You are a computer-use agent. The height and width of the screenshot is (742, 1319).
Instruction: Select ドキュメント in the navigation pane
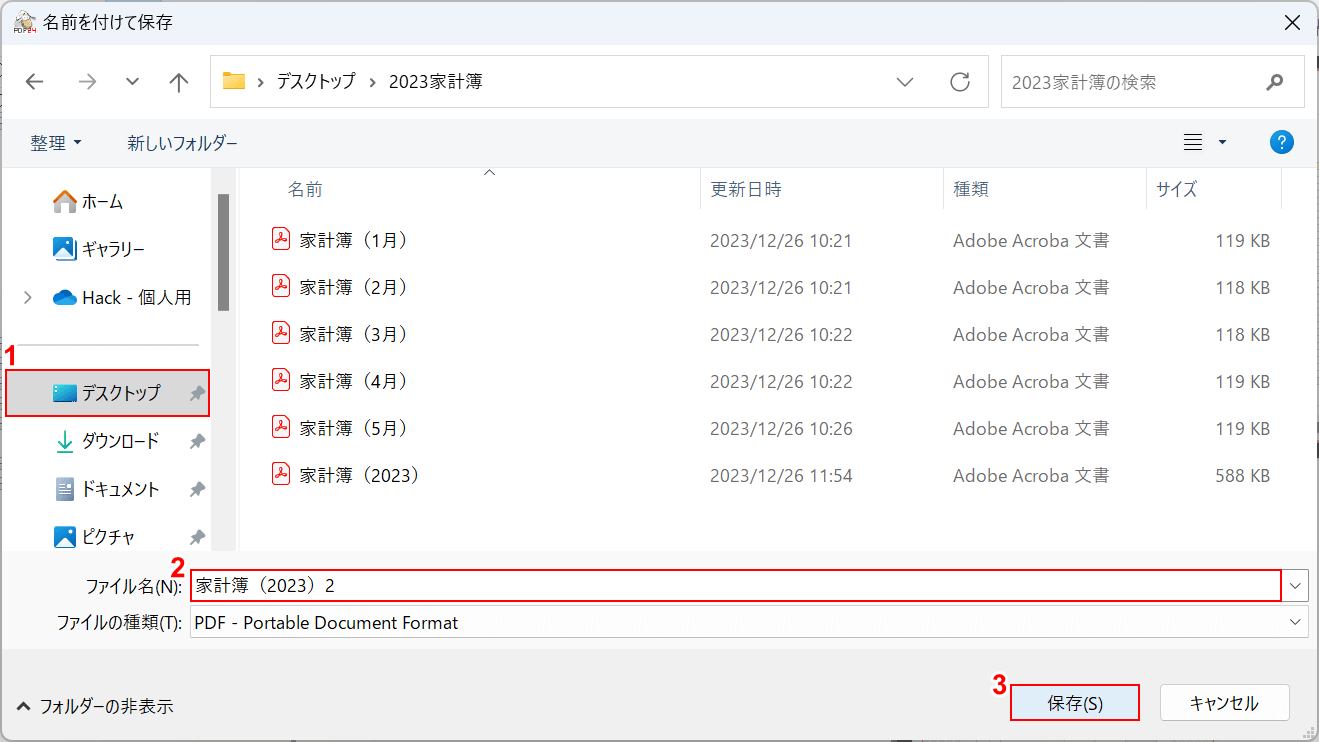point(108,489)
